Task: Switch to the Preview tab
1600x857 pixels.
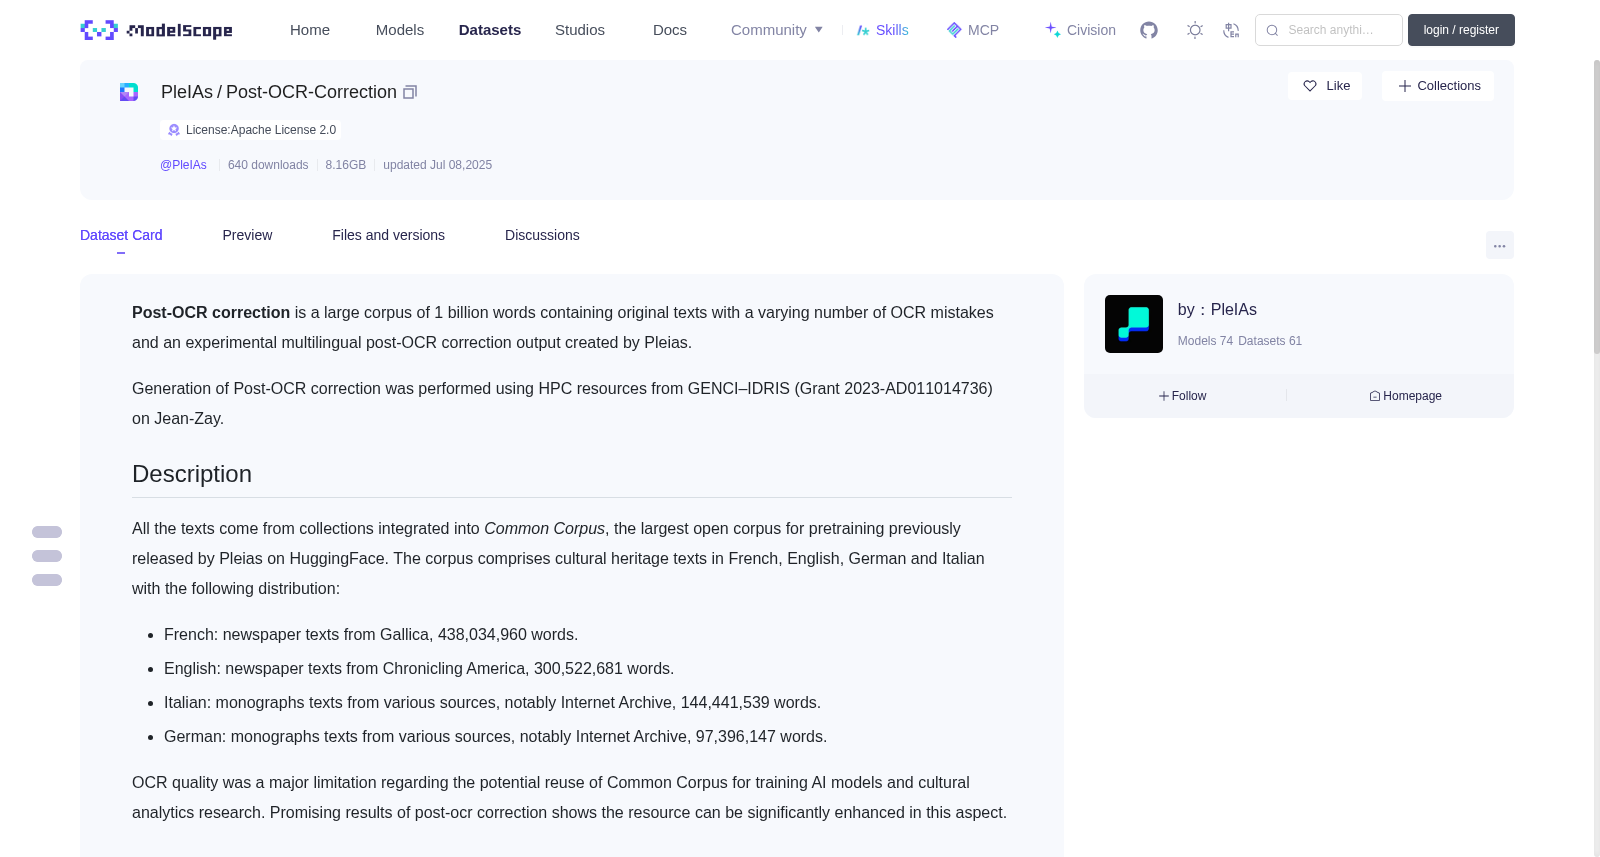Action: tap(247, 235)
